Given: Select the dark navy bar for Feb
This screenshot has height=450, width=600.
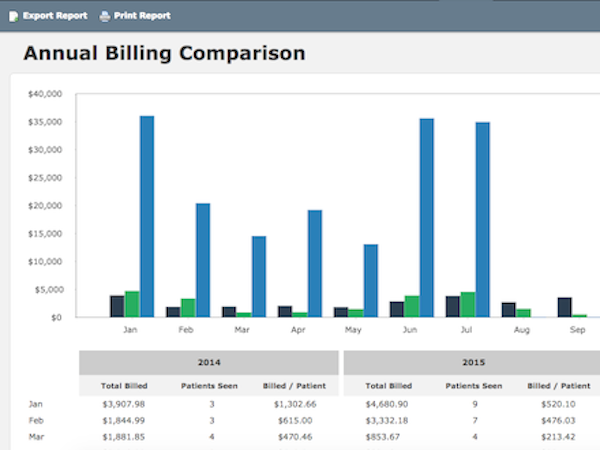Looking at the screenshot, I should point(173,312).
